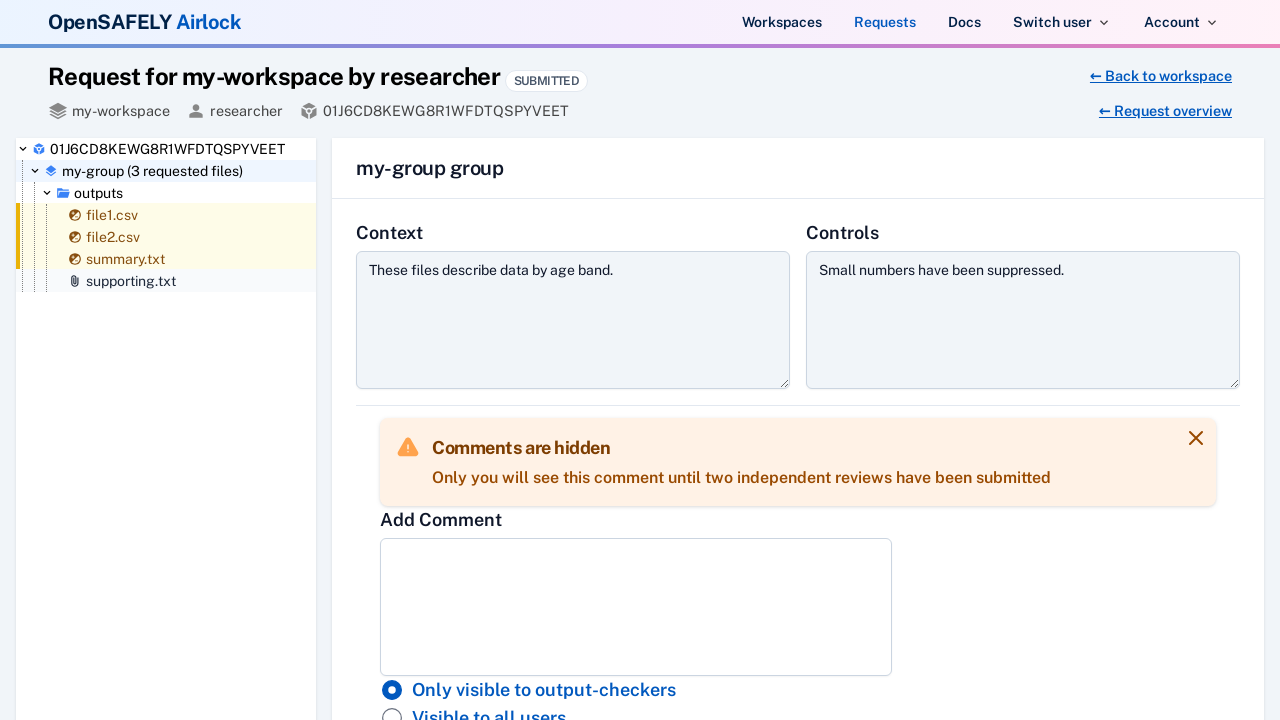The image size is (1280, 720).
Task: Click the Context text area
Action: (573, 320)
